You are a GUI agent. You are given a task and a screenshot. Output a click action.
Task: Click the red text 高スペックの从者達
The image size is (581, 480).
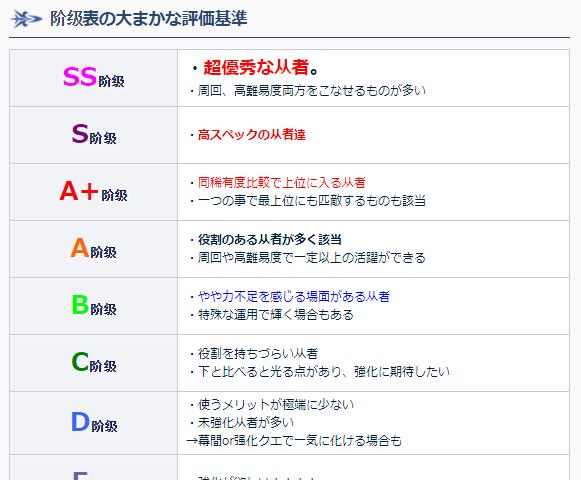click(252, 135)
